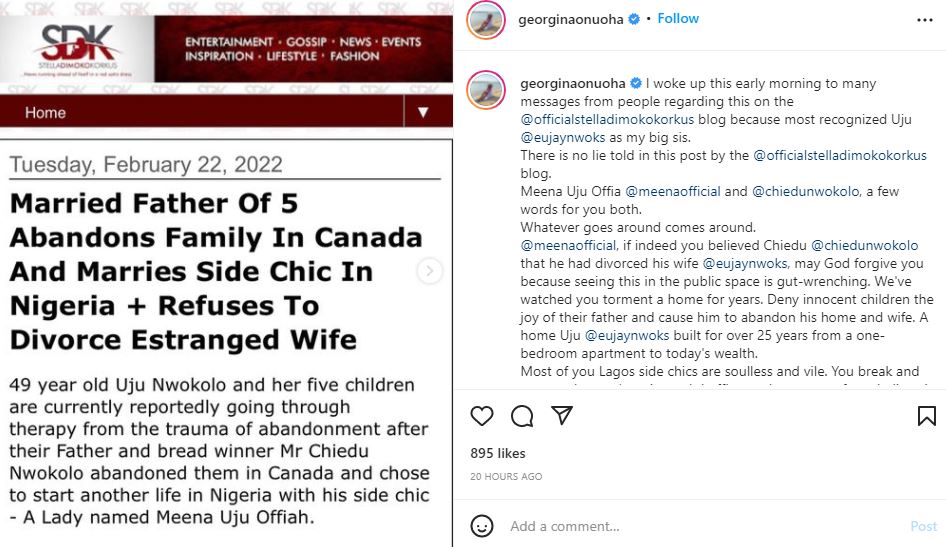The height and width of the screenshot is (547, 946).
Task: Open georginaonuoha profile picture in header
Action: 487,20
